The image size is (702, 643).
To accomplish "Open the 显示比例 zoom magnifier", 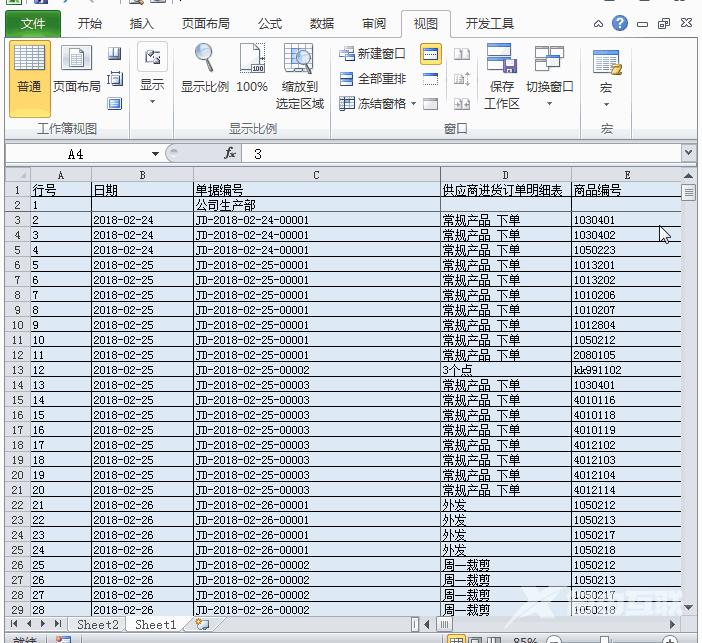I will click(204, 68).
